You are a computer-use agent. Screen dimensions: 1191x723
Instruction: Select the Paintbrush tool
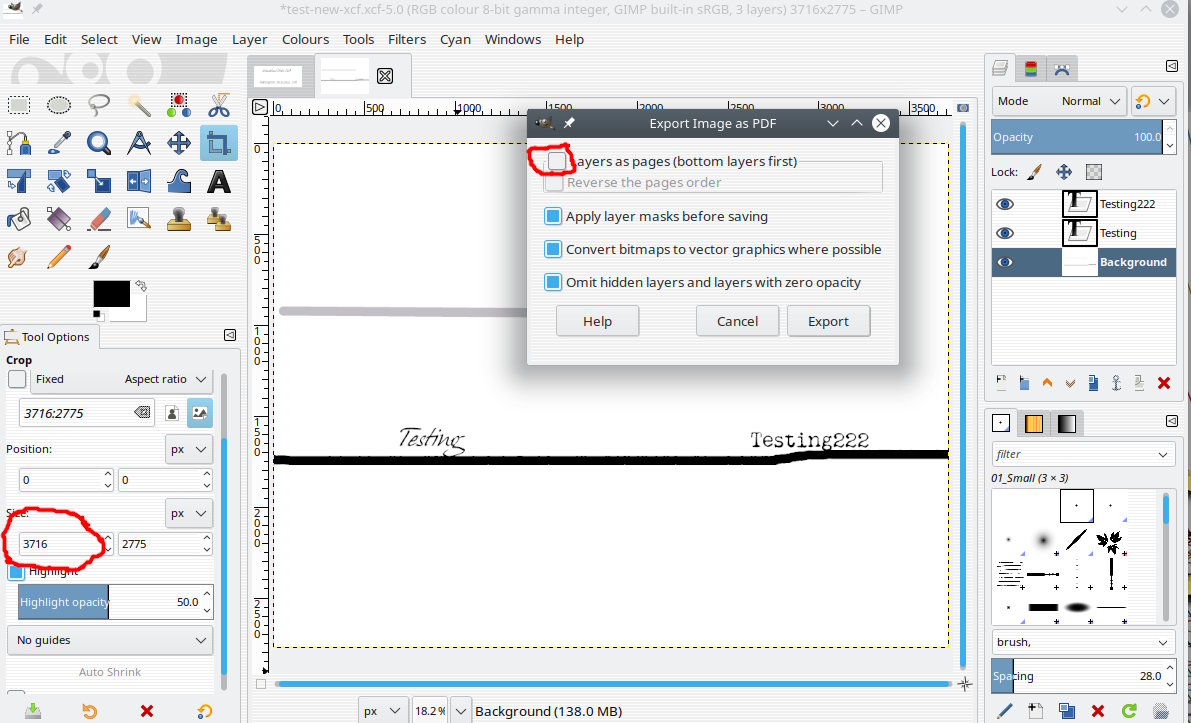99,257
